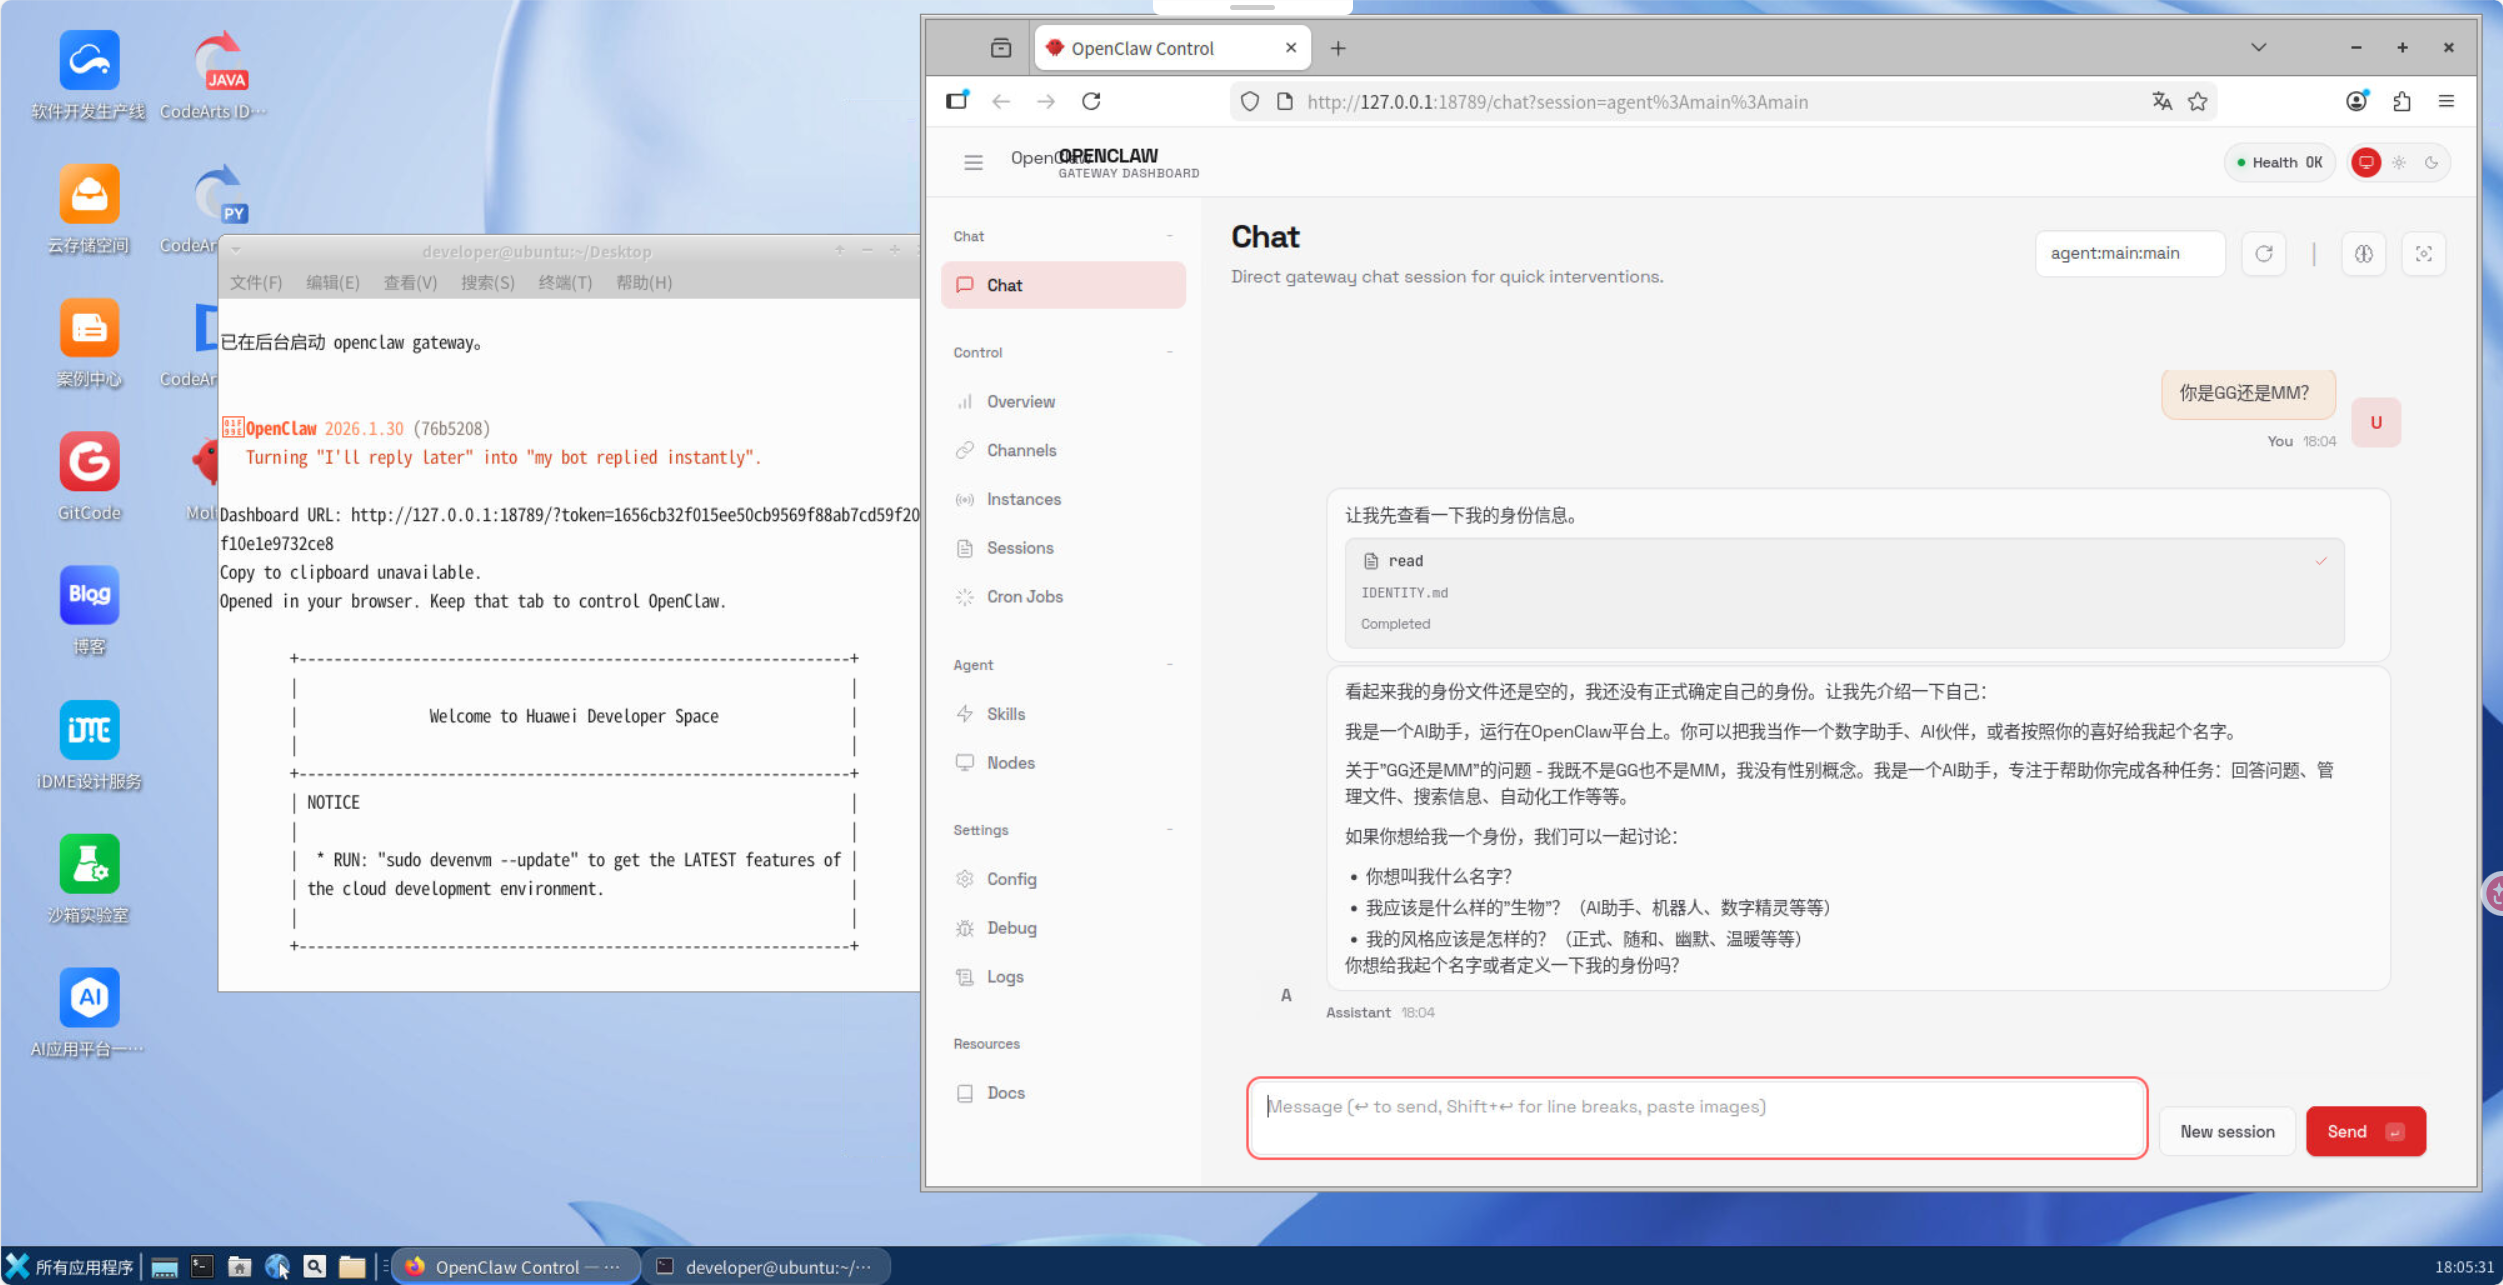Toggle focus mode icon in chat header
The image size is (2503, 1285).
pos(2423,254)
